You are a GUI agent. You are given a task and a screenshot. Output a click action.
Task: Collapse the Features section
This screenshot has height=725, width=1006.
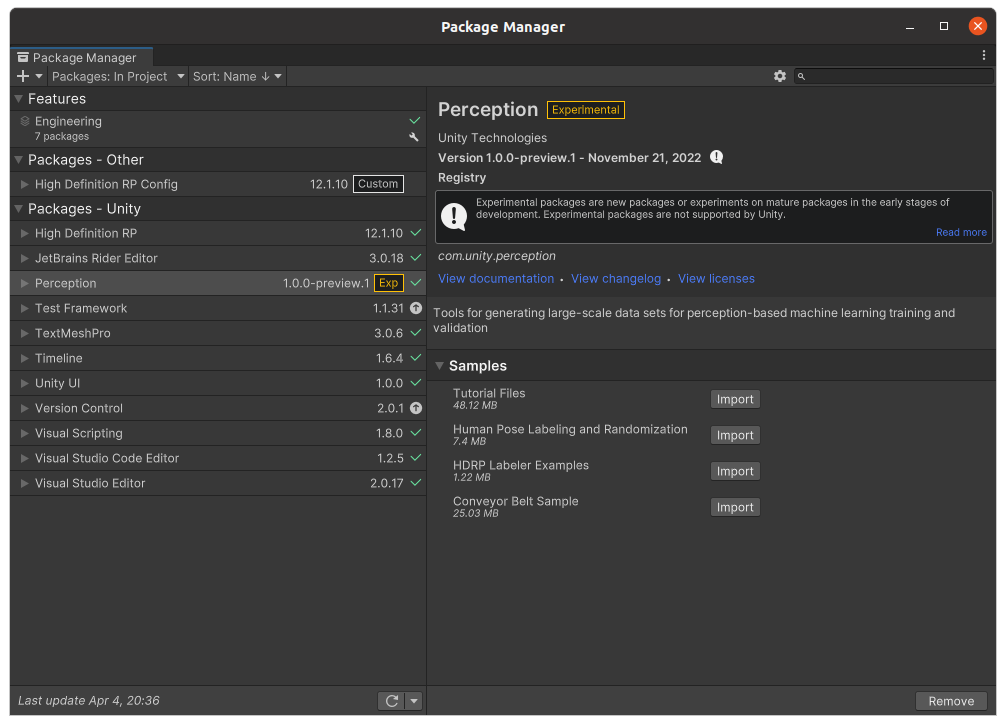tap(19, 99)
